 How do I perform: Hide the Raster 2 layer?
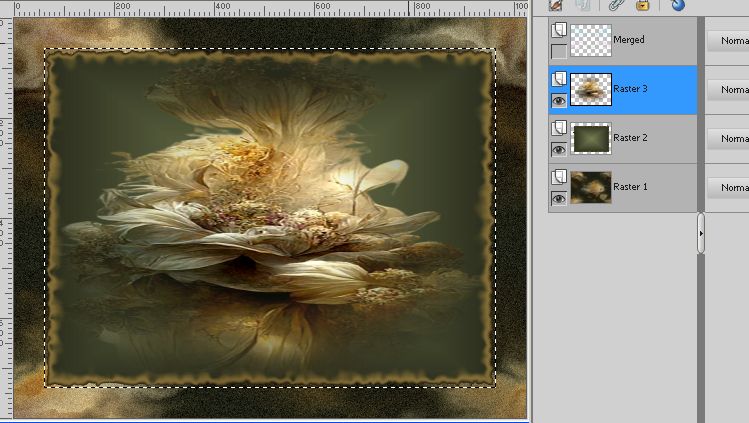[559, 148]
